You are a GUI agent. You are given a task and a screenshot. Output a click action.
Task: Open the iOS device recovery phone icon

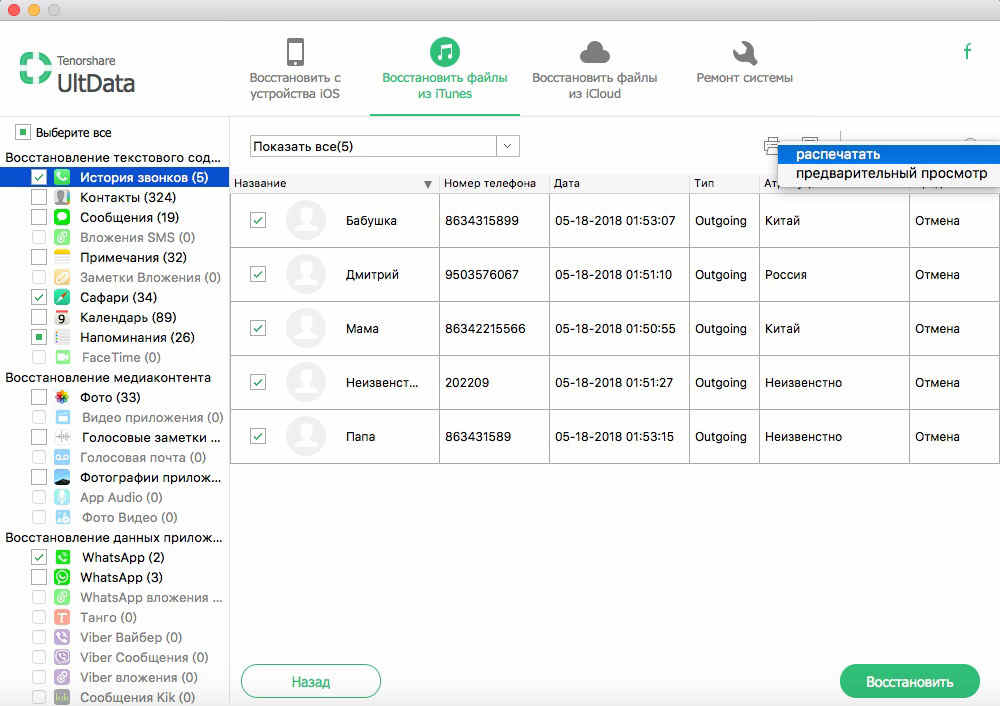[x=295, y=52]
